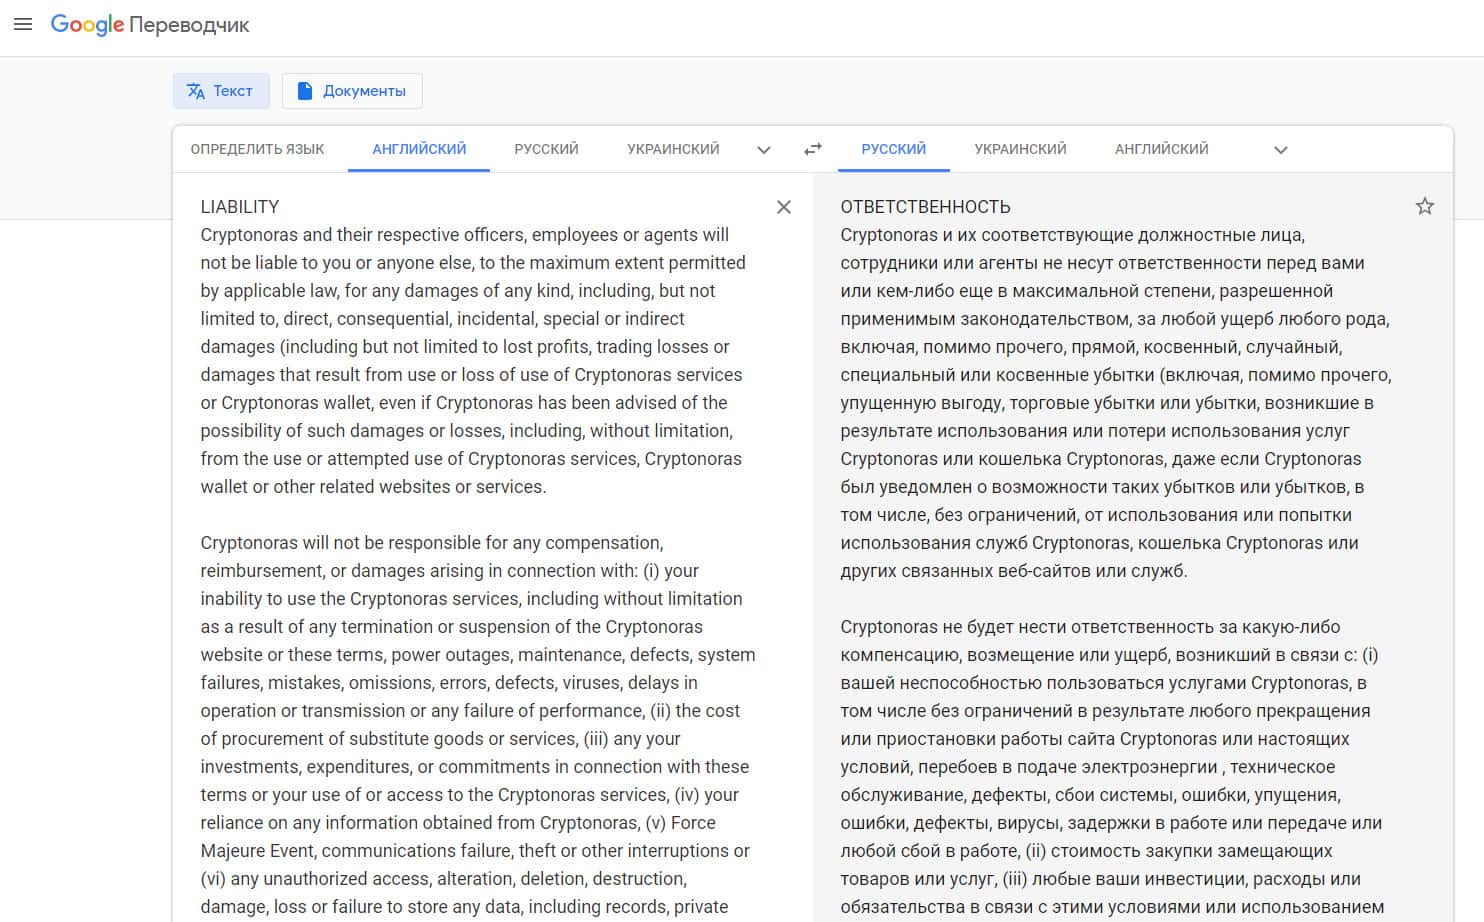1484x922 pixels.
Task: Select АНГЛИЙСКИЙ as source language
Action: 419,149
